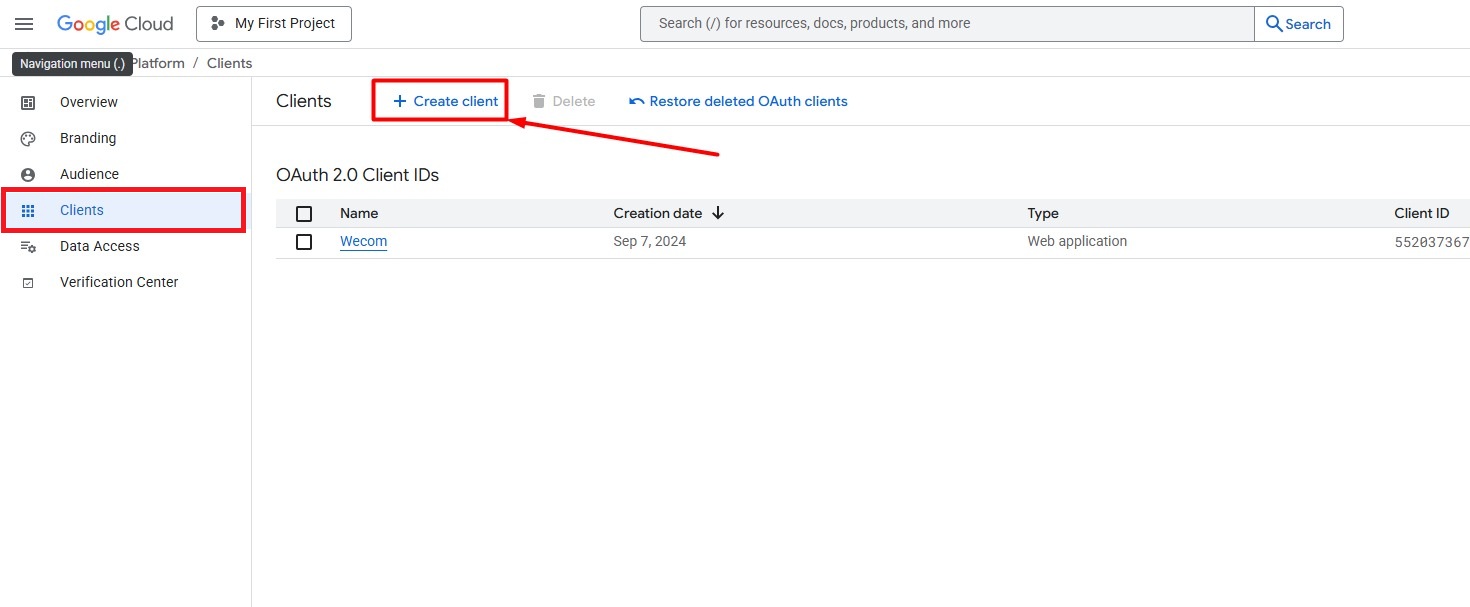
Task: Click the Overview sidebar icon
Action: (x=28, y=103)
